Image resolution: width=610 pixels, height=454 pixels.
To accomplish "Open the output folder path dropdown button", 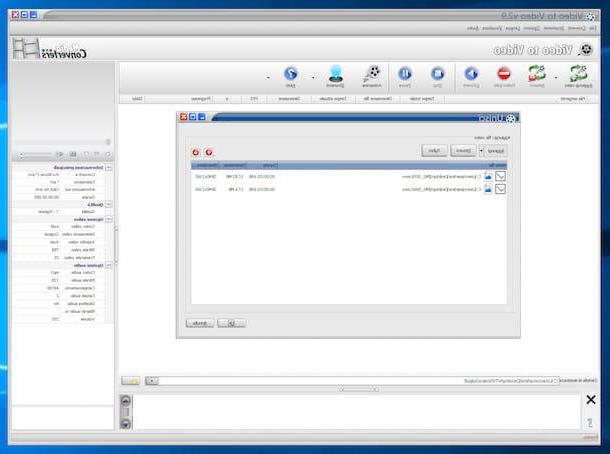I will (x=152, y=380).
